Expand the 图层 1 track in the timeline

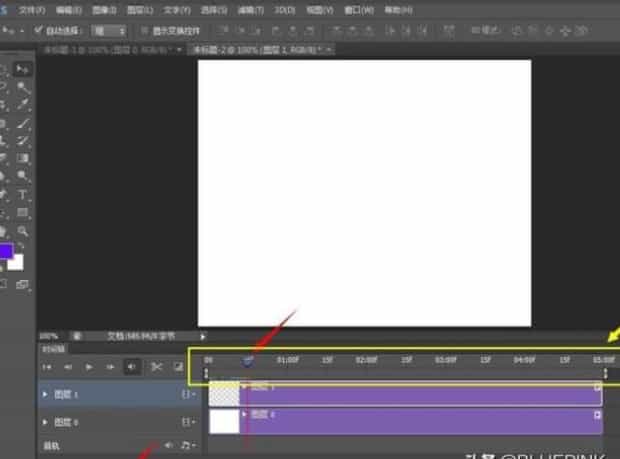[44, 395]
